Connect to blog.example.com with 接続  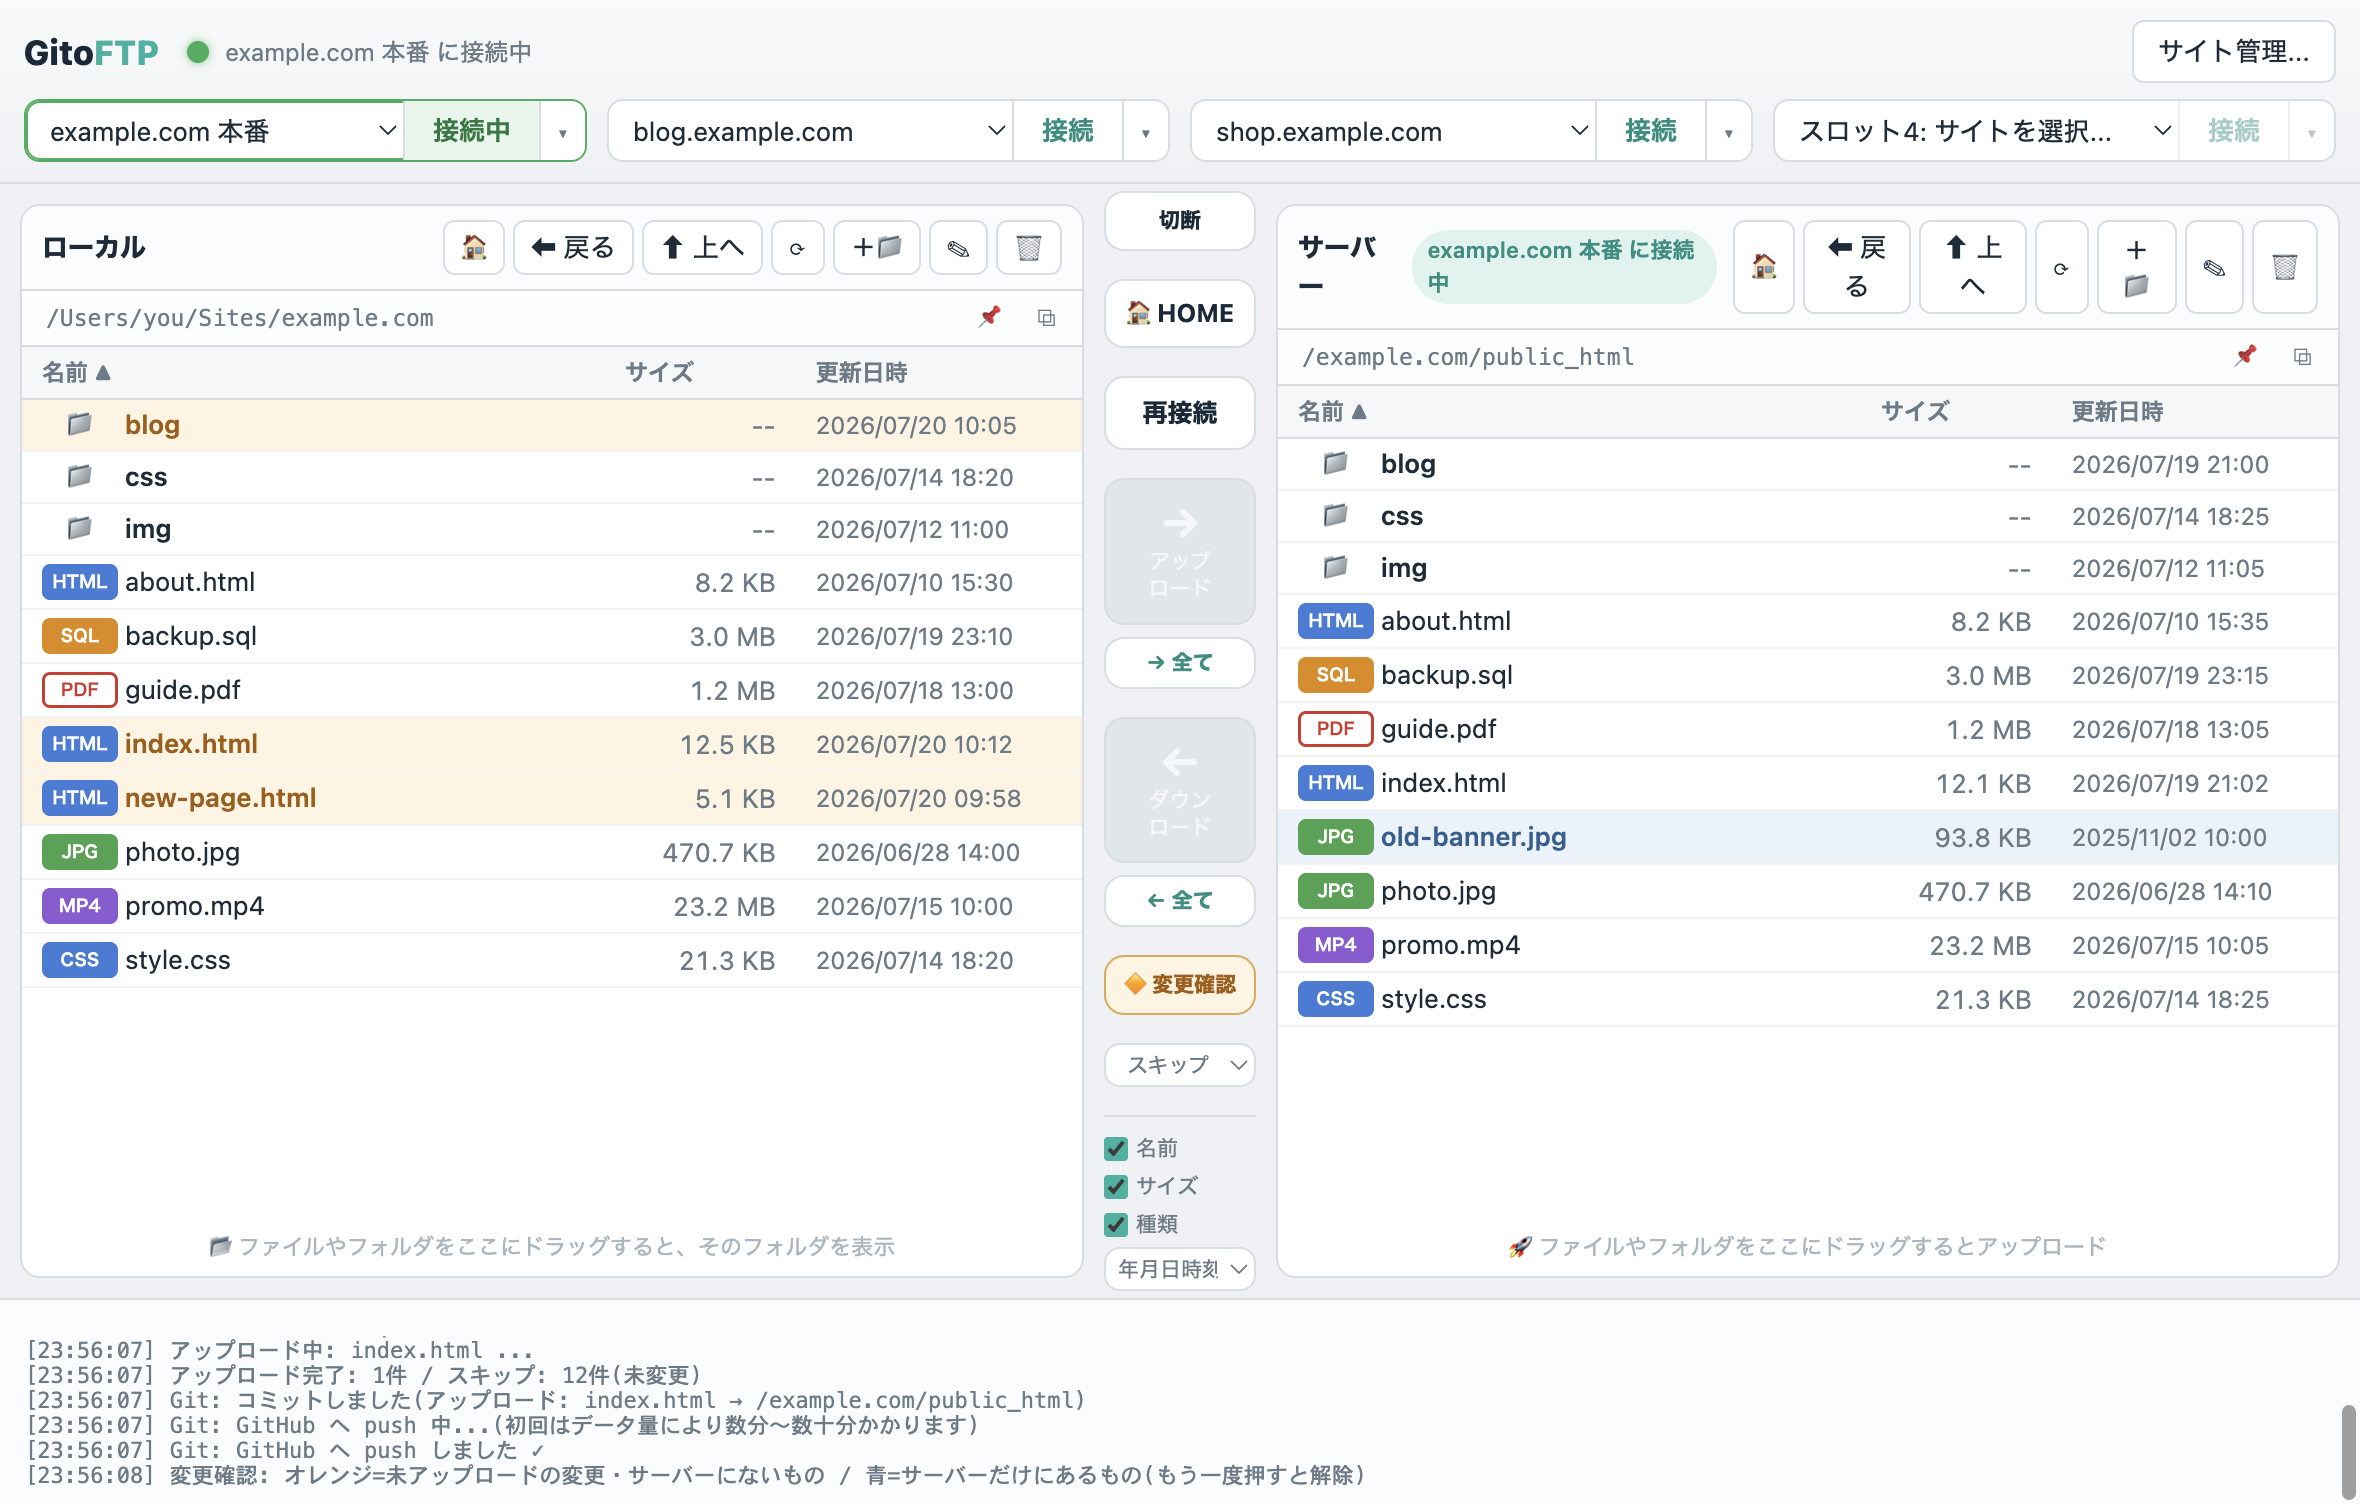click(x=1068, y=131)
